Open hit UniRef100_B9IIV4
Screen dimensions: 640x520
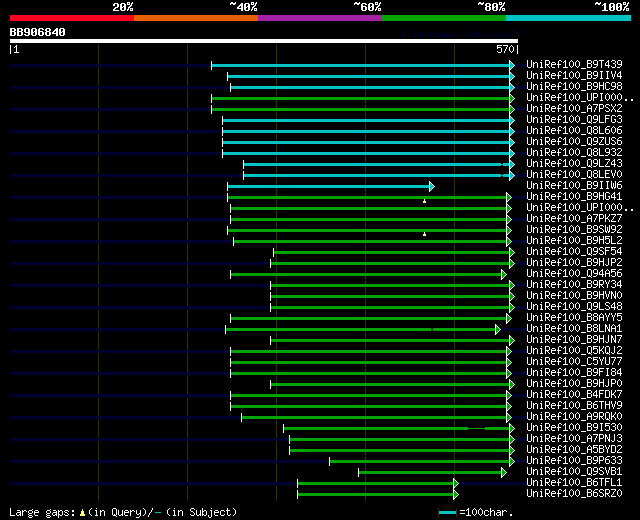[574, 76]
